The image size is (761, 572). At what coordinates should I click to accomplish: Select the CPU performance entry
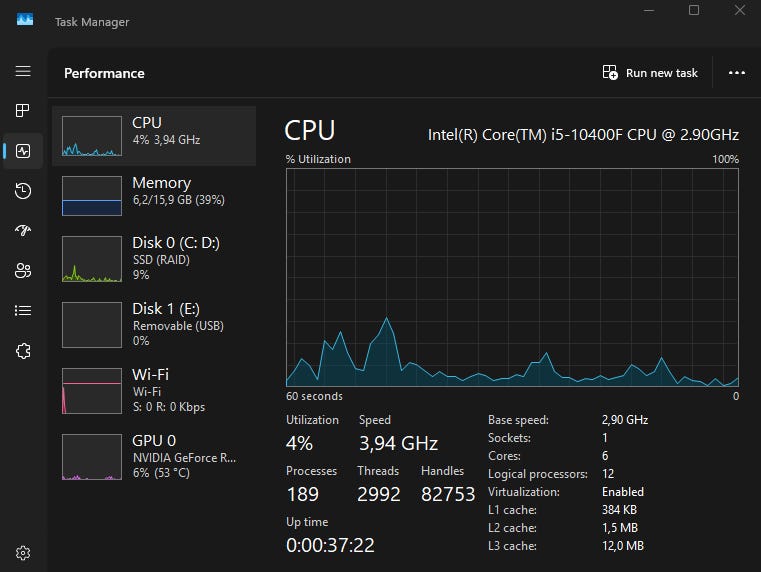(x=154, y=135)
